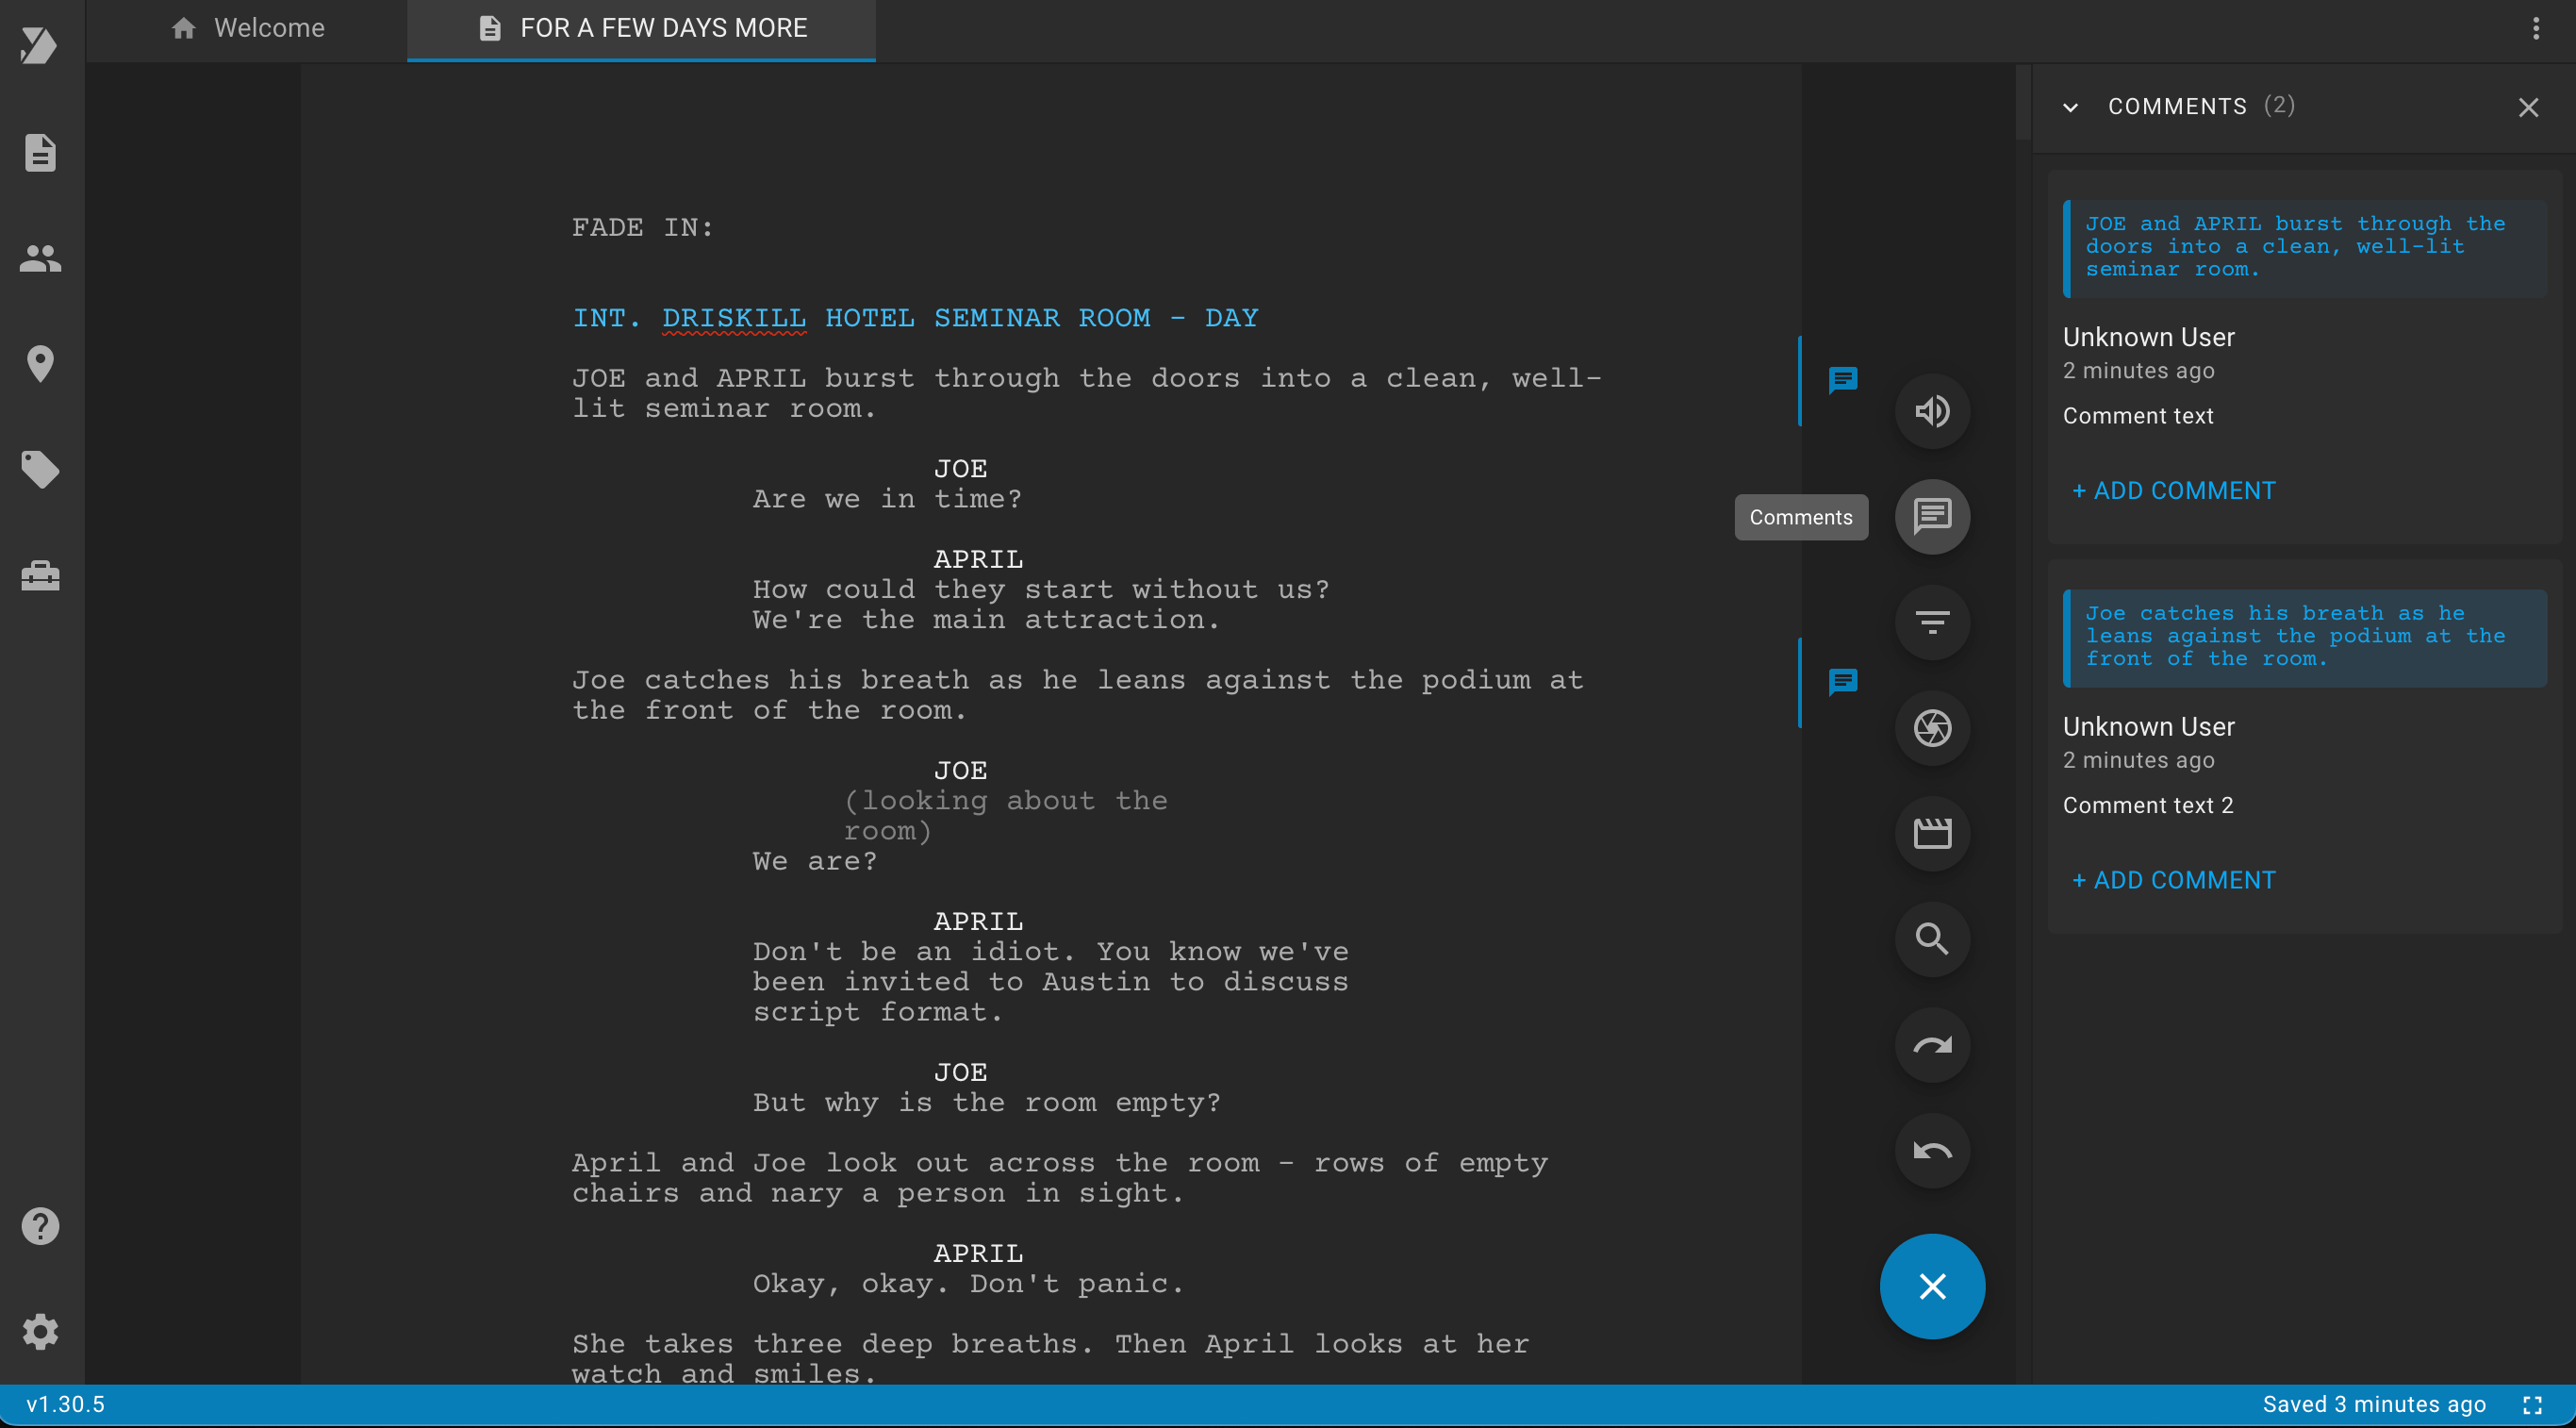Open the filter options button
This screenshot has height=1428, width=2576.
1932,622
